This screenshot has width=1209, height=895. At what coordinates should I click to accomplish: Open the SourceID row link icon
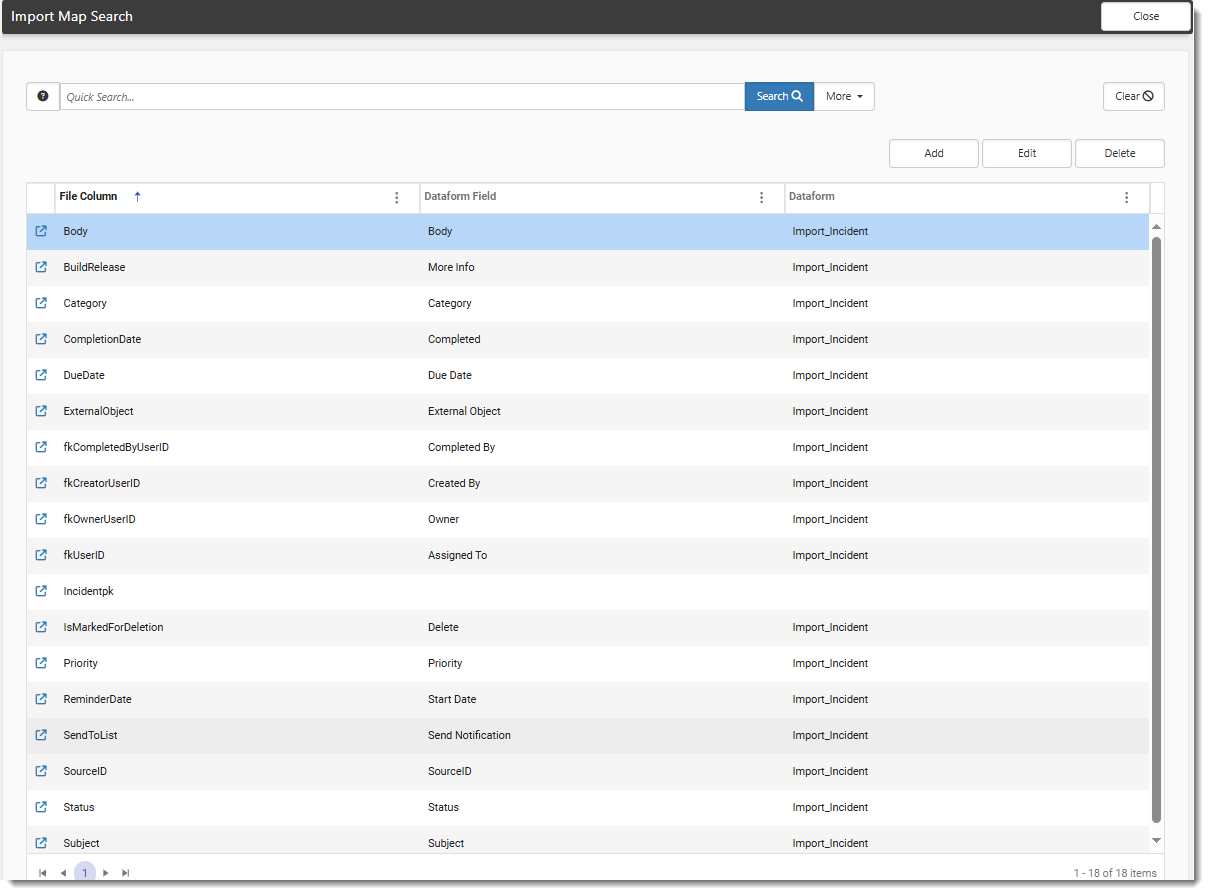pyautogui.click(x=41, y=771)
